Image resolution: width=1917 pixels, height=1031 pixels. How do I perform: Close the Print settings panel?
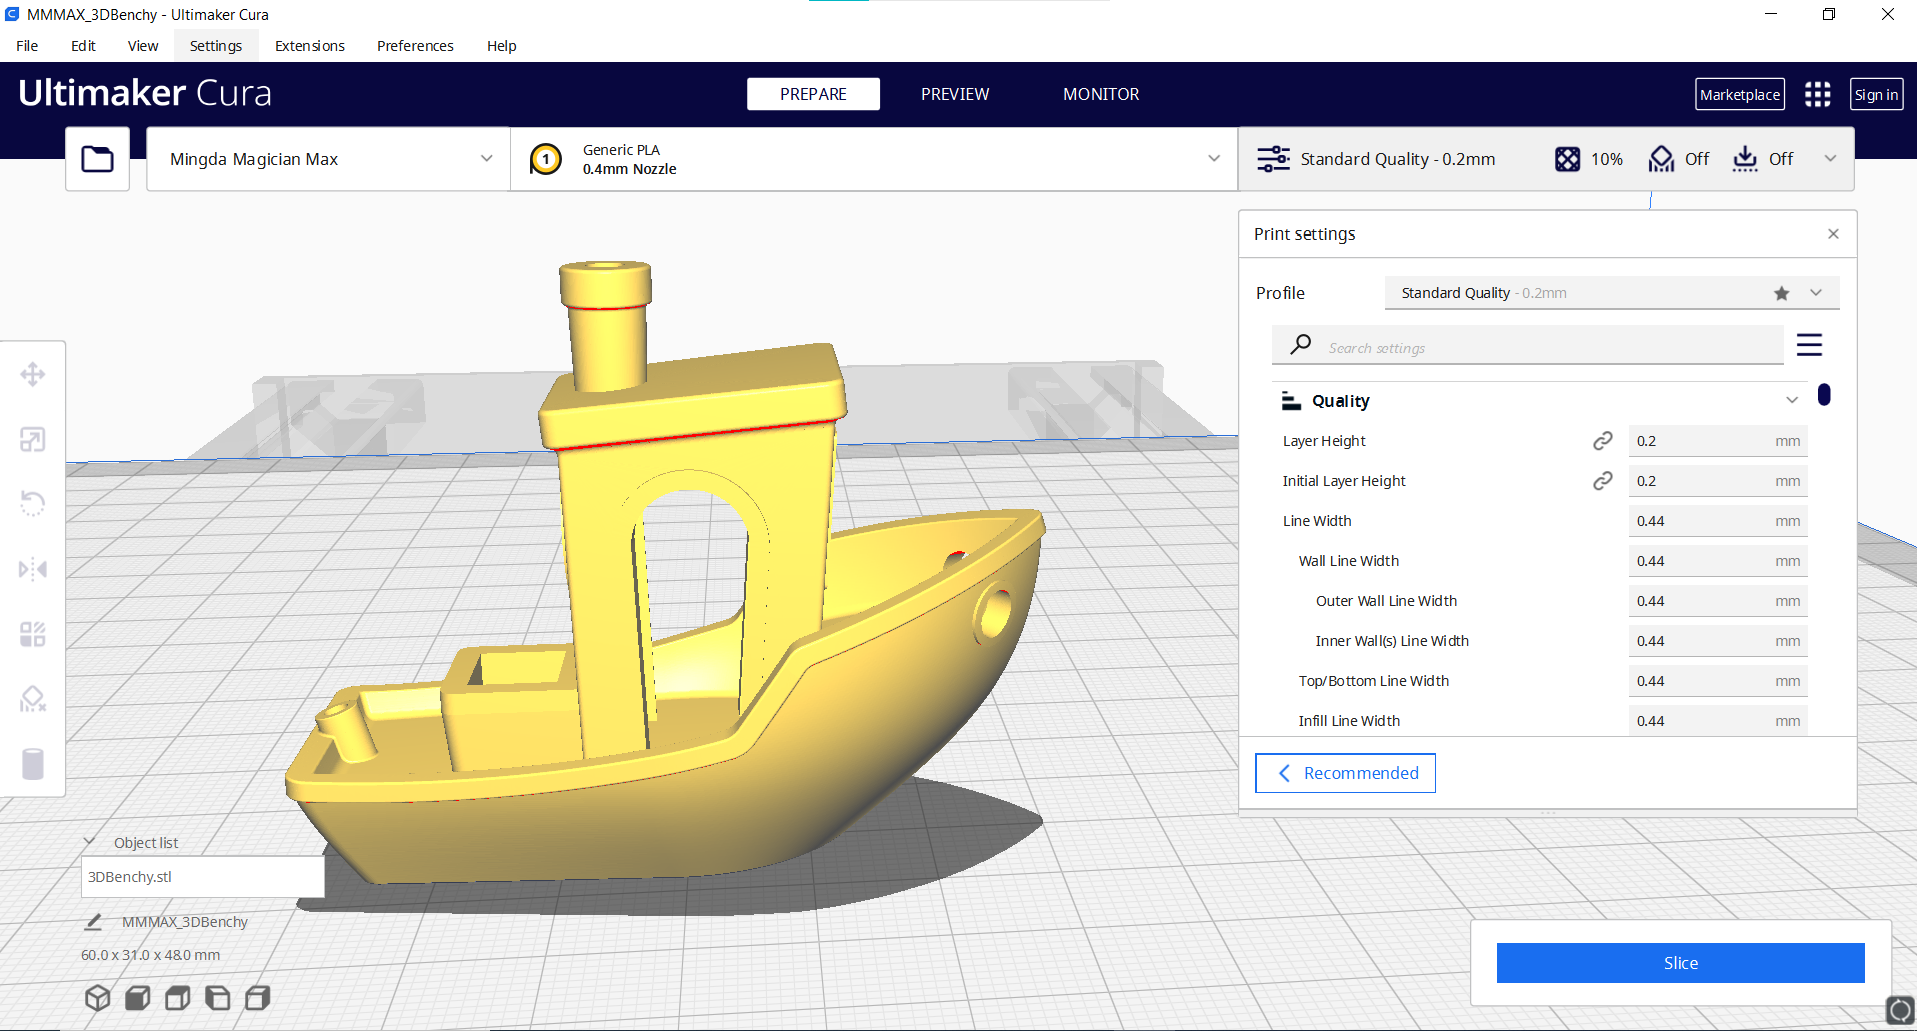1833,234
